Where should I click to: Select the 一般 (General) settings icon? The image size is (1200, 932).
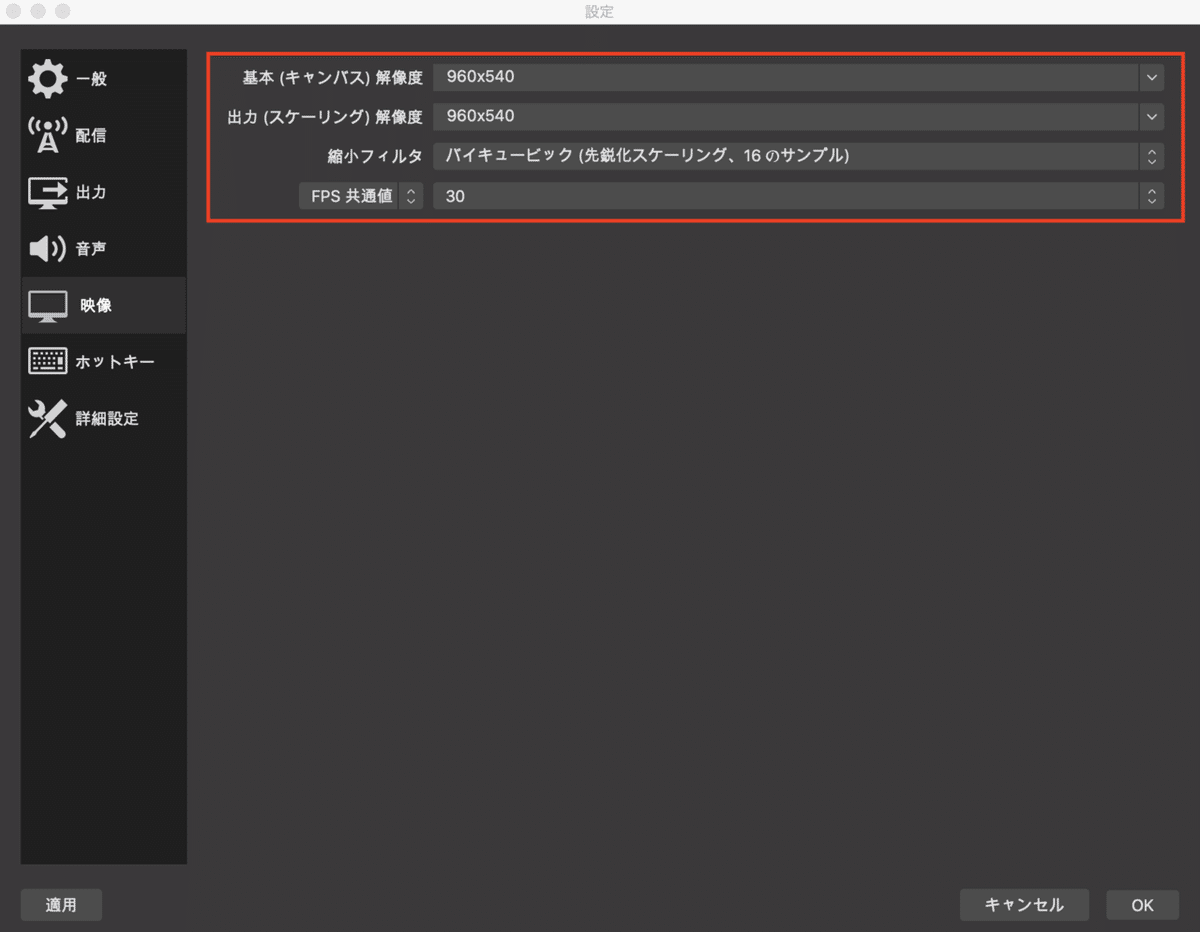coord(46,78)
